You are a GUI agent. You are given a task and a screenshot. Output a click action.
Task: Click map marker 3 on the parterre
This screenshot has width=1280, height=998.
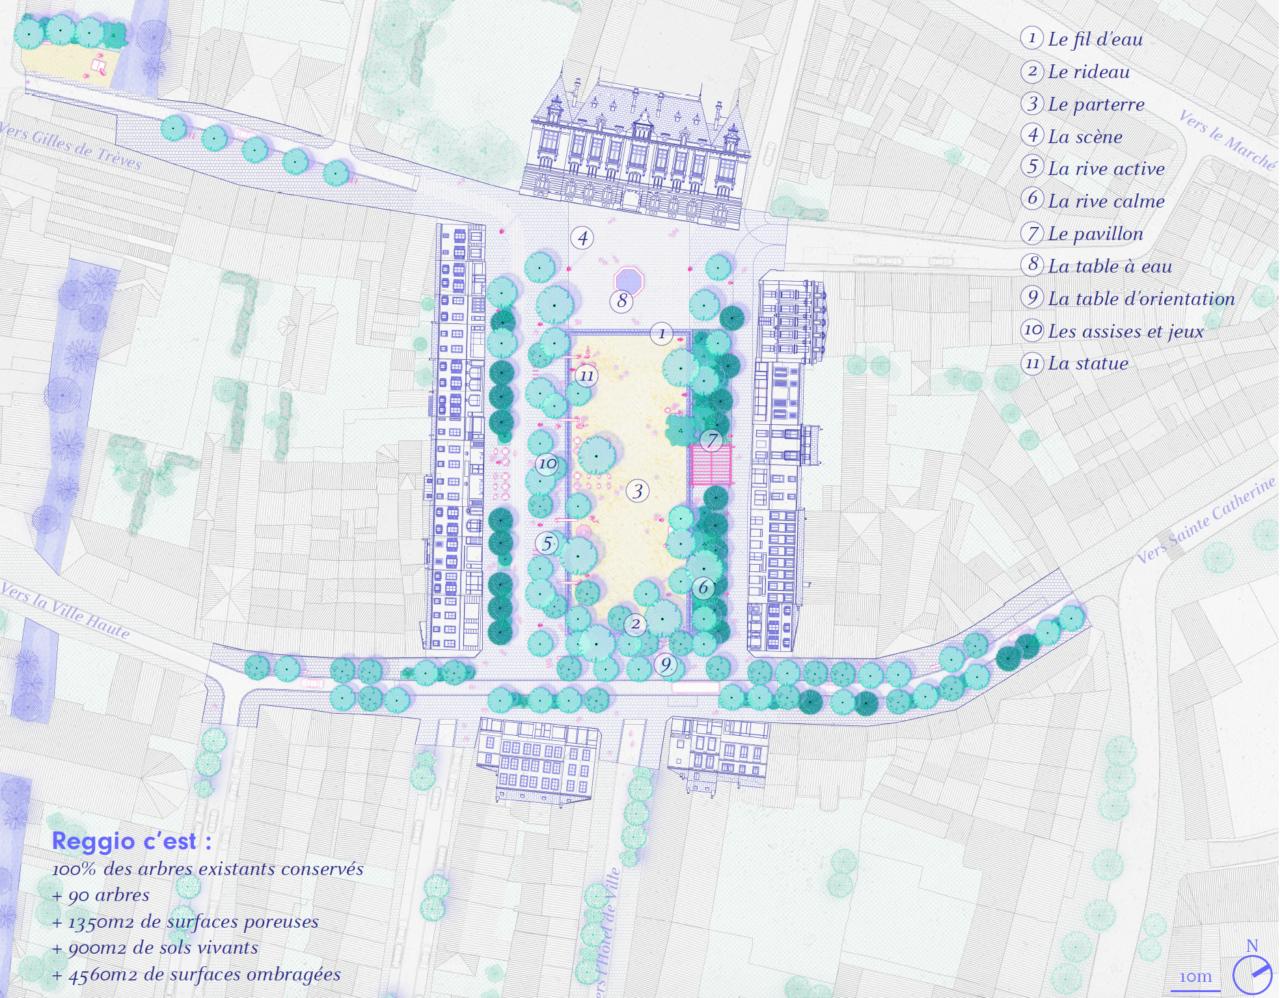pyautogui.click(x=638, y=491)
